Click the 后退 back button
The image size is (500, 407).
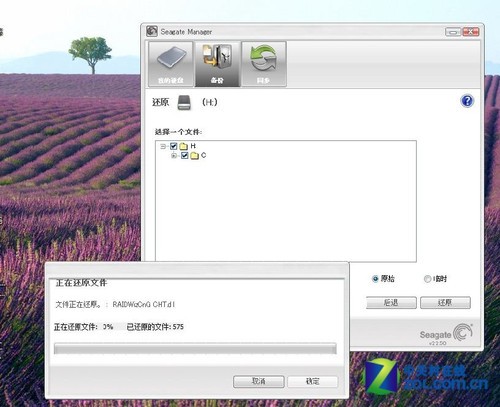pyautogui.click(x=391, y=303)
